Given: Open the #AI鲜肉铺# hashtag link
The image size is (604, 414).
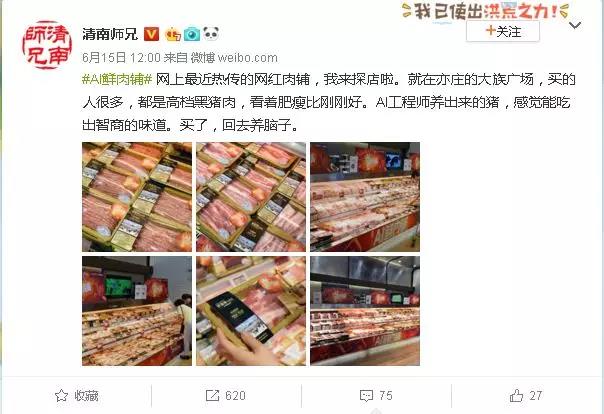Looking at the screenshot, I should [117, 80].
